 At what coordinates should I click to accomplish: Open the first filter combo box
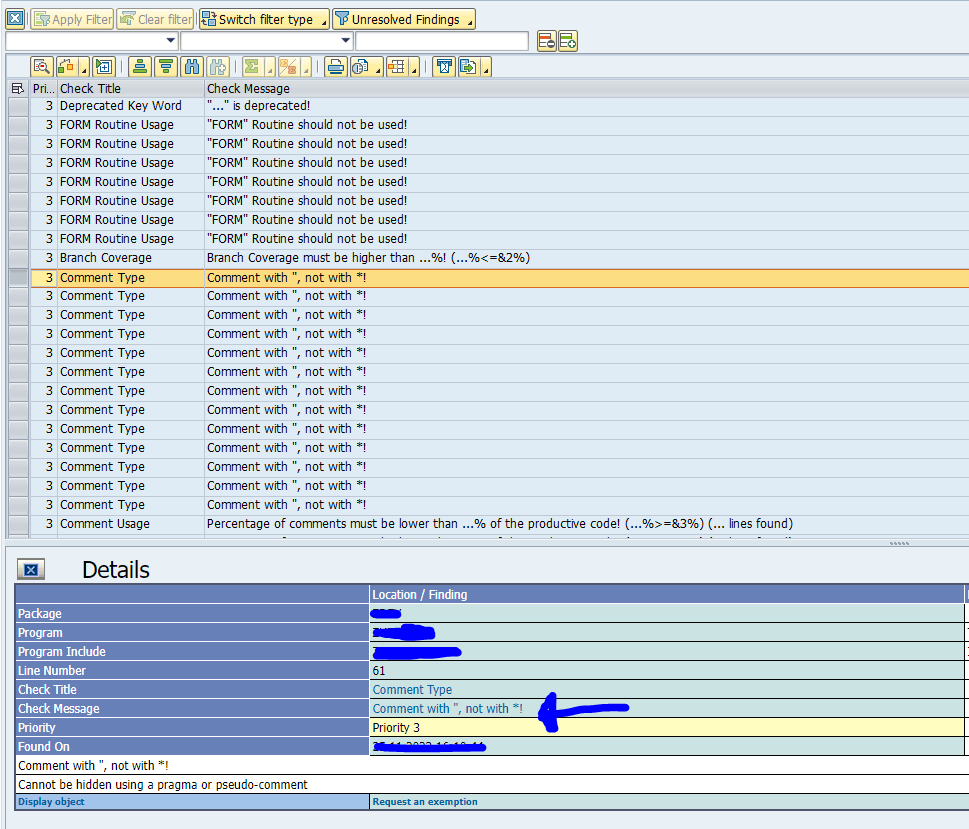168,41
